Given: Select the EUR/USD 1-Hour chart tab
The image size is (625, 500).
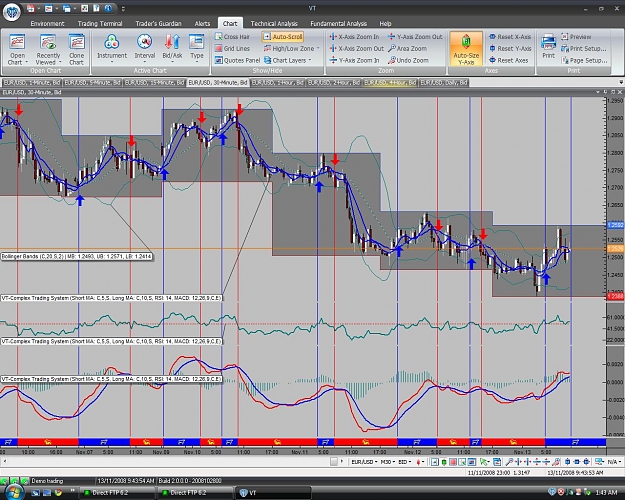Looking at the screenshot, I should tap(278, 83).
